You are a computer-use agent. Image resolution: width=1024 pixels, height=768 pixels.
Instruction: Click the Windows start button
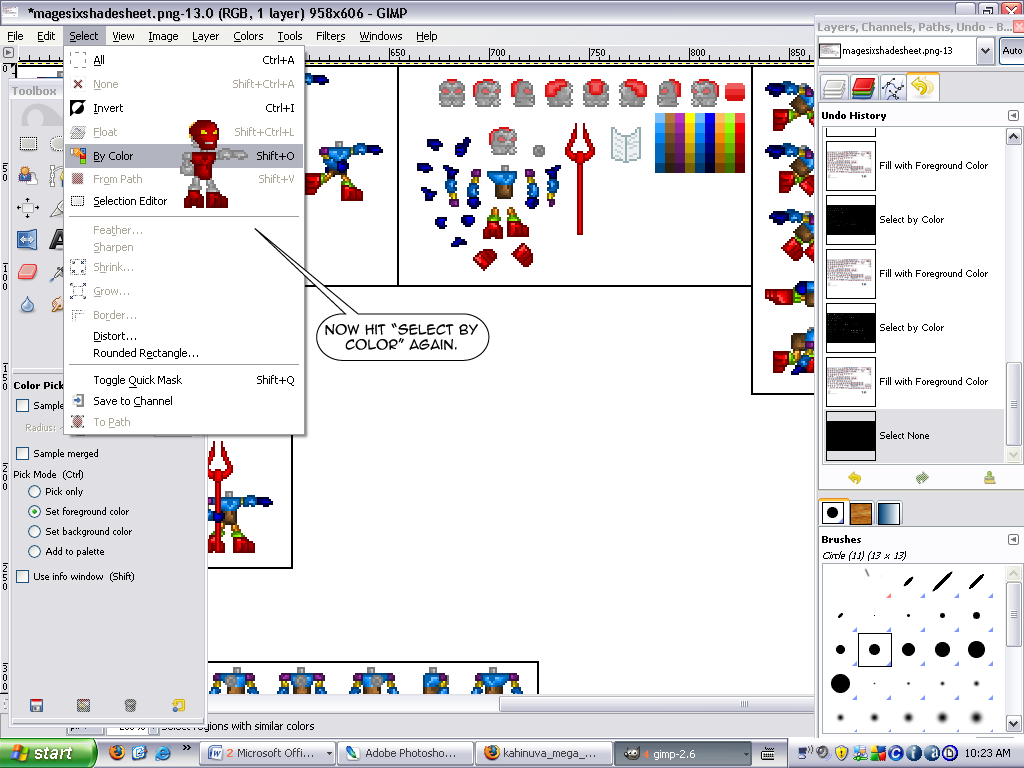tap(48, 753)
